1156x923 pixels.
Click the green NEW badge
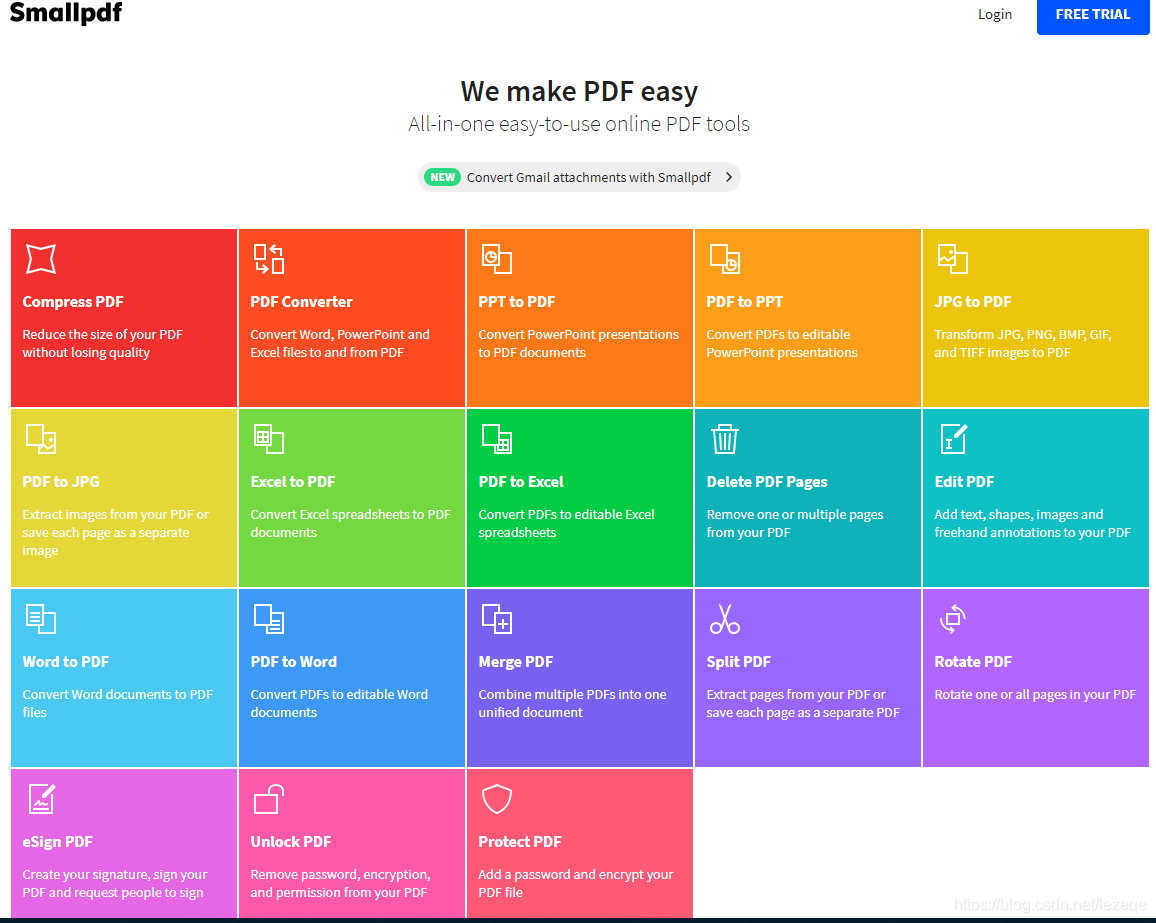click(x=442, y=177)
